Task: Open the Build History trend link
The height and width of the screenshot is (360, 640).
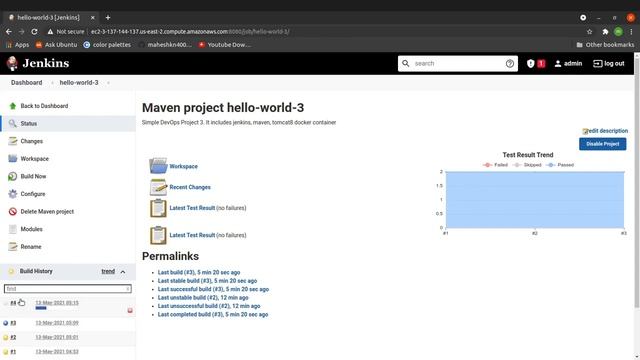Action: click(x=108, y=271)
